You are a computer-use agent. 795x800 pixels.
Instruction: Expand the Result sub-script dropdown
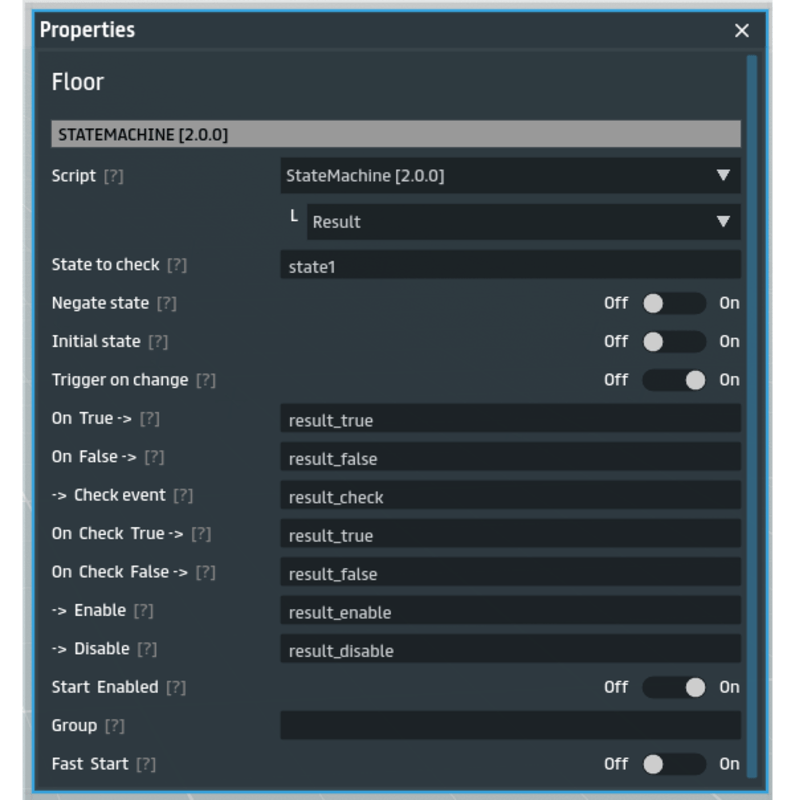[x=523, y=222]
